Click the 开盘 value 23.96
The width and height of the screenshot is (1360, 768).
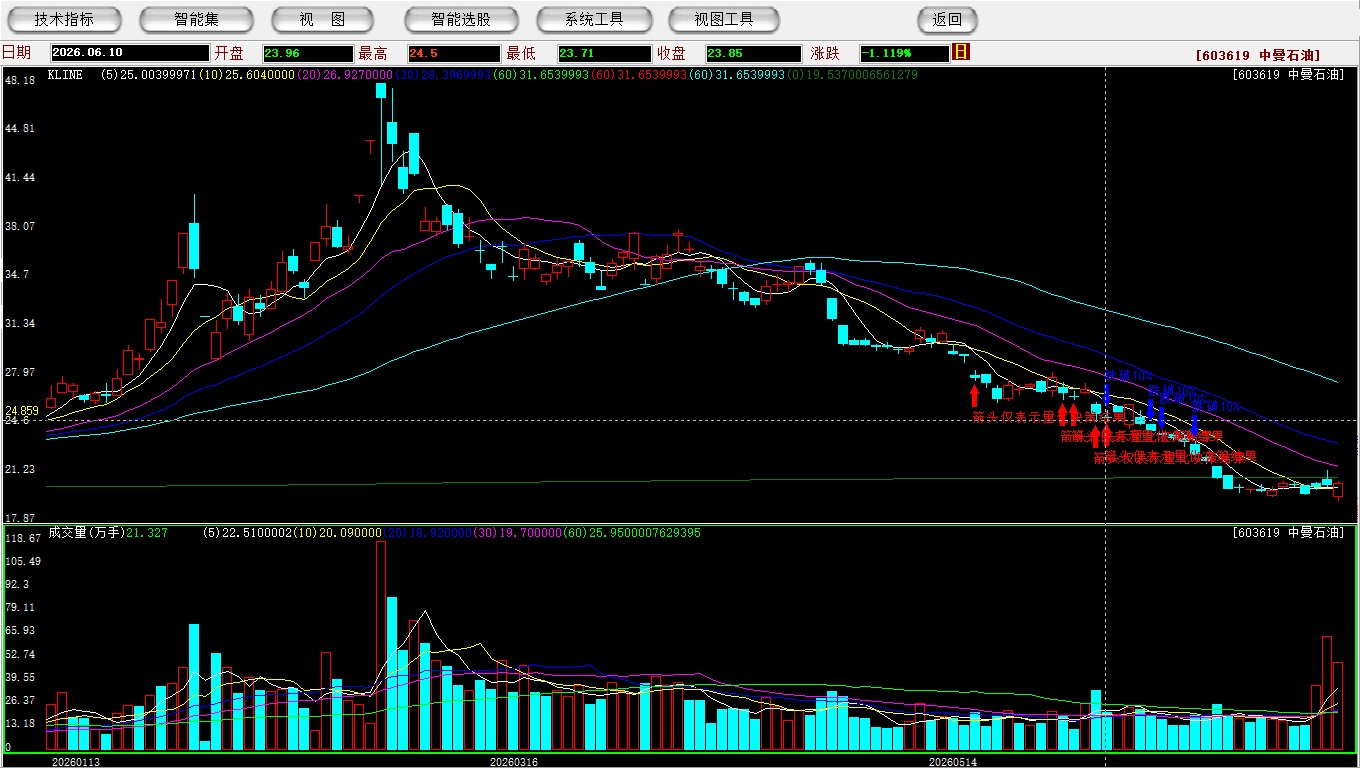click(307, 53)
